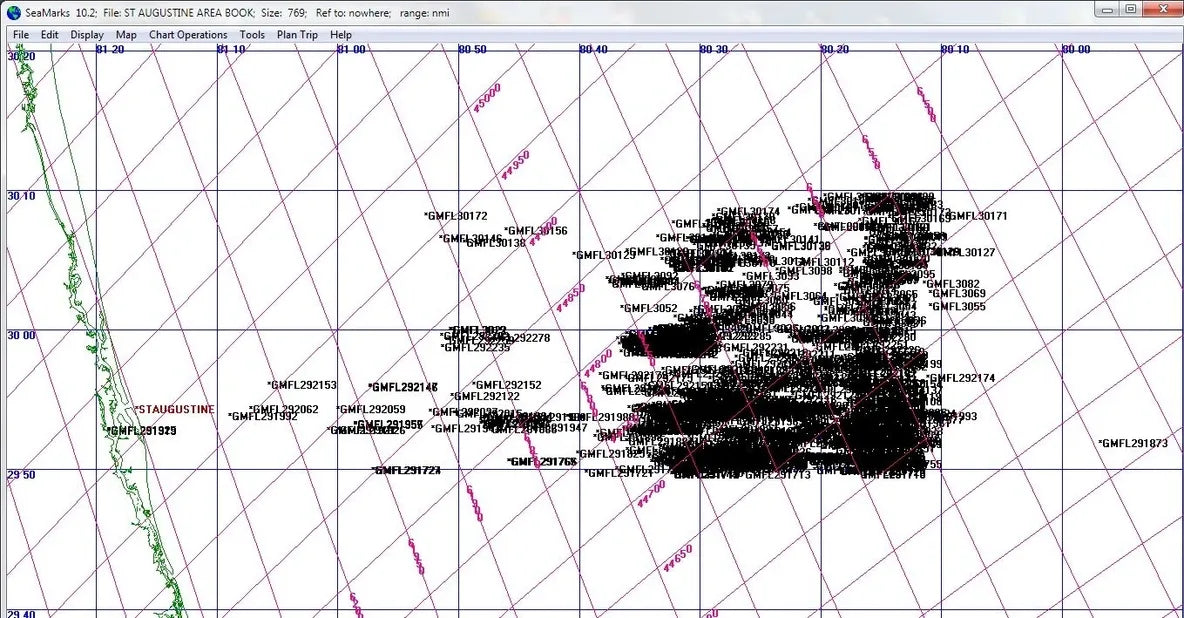The width and height of the screenshot is (1184, 618).
Task: Click the 80 00 longitude label
Action: (x=1077, y=50)
